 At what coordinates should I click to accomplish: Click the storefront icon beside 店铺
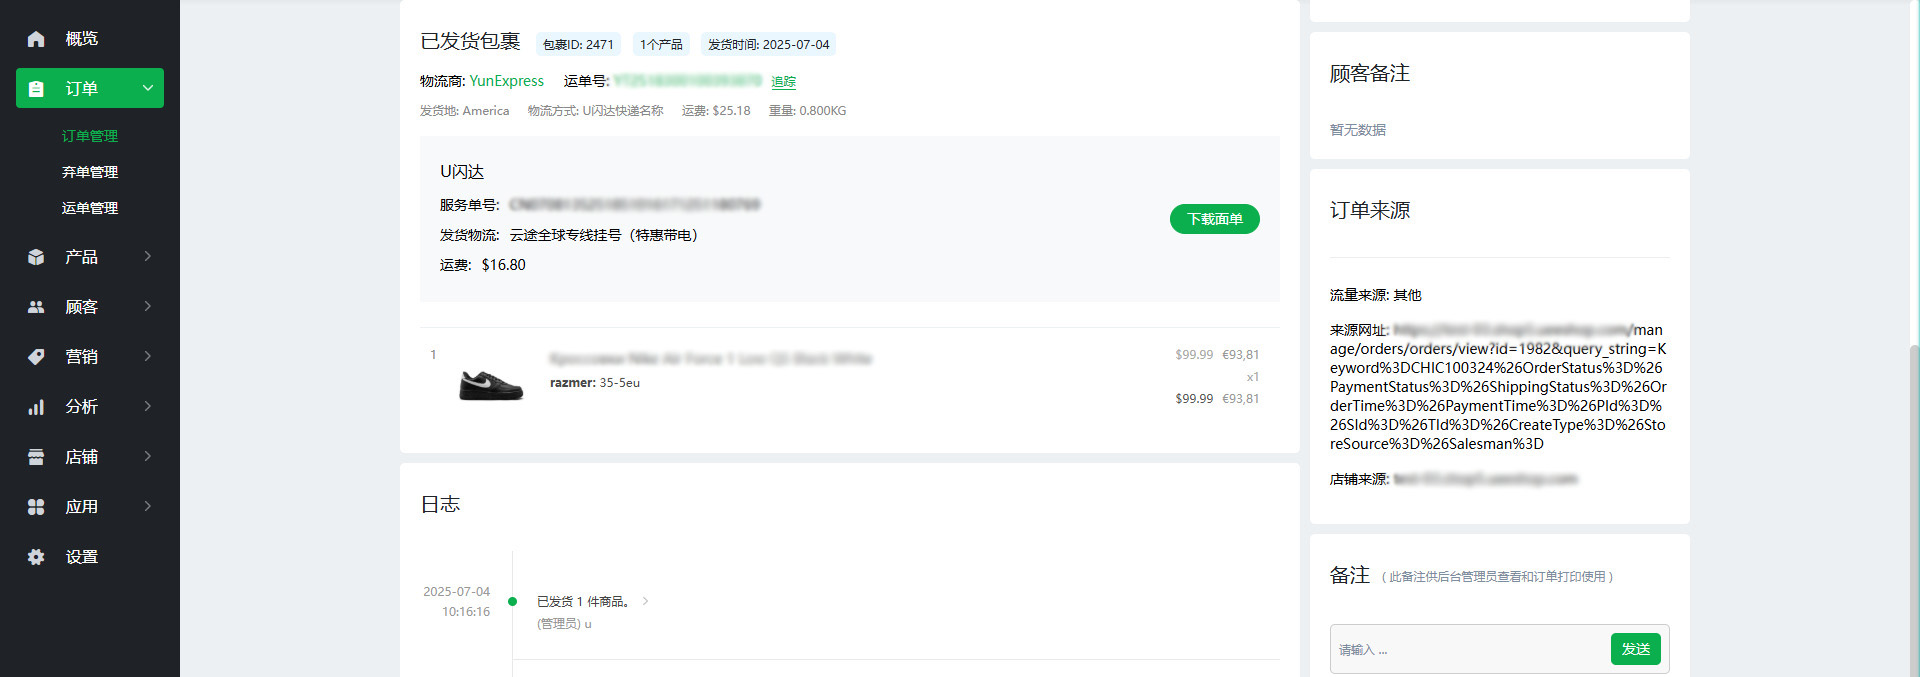point(36,457)
